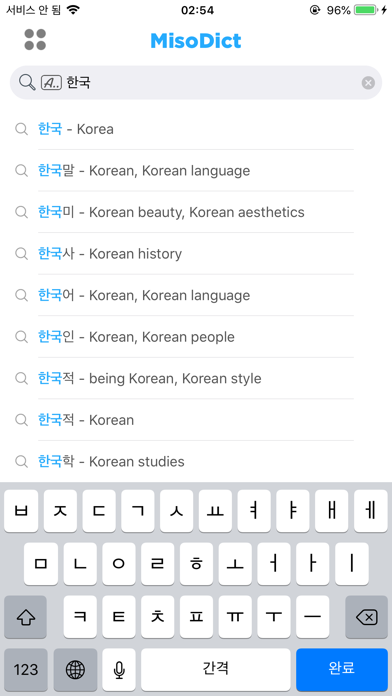Image resolution: width=392 pixels, height=696 pixels.
Task: Switch keyboard language with globe key
Action: click(x=75, y=669)
